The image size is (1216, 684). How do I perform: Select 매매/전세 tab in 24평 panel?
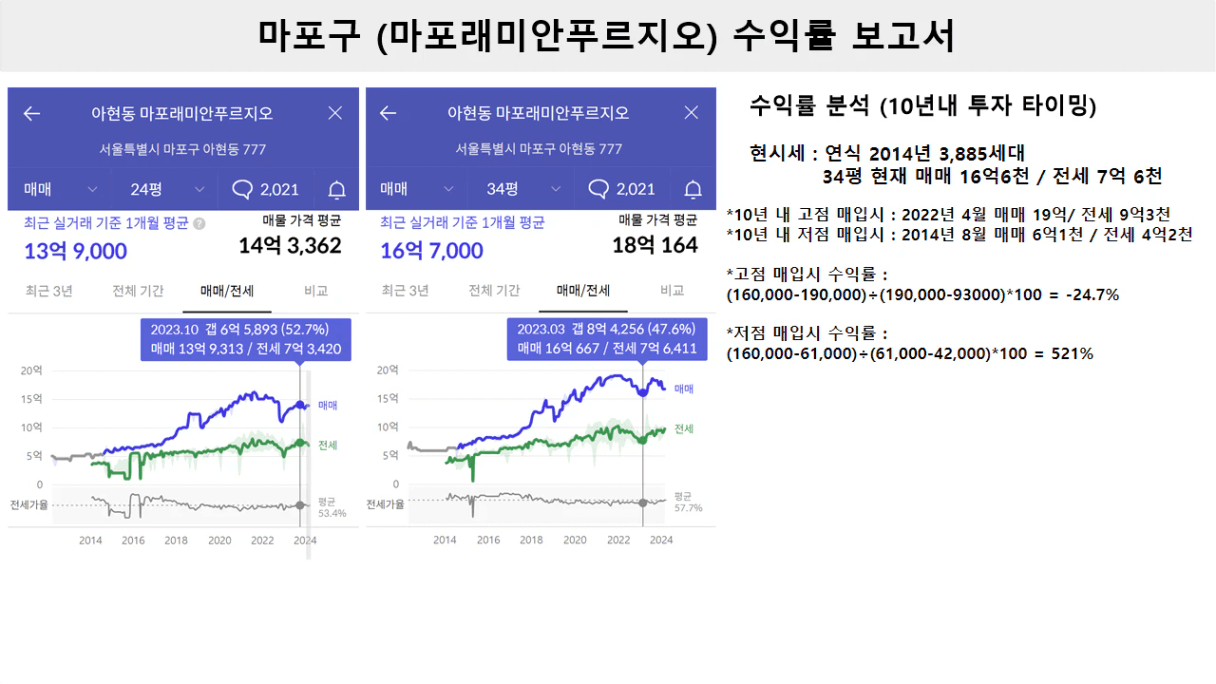coord(227,291)
